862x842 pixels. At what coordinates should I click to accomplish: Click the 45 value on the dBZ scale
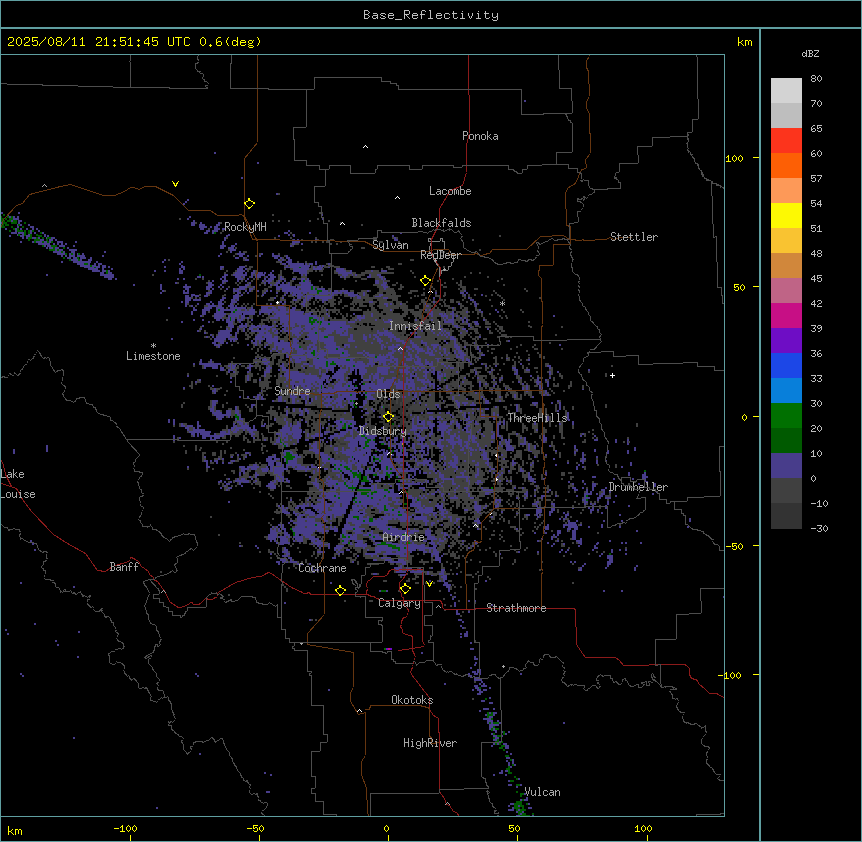pyautogui.click(x=816, y=279)
